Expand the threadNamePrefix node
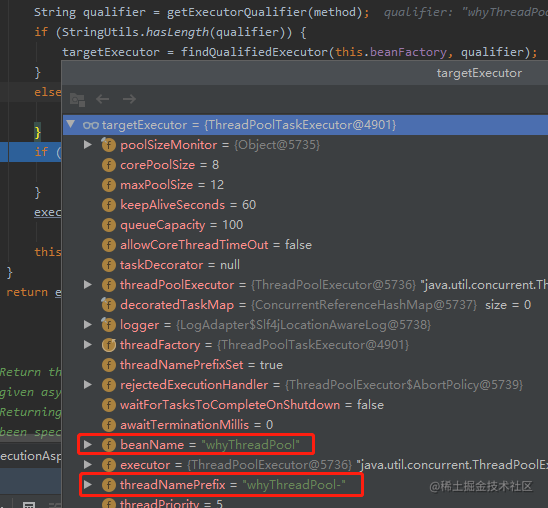The height and width of the screenshot is (508, 548). [x=88, y=485]
